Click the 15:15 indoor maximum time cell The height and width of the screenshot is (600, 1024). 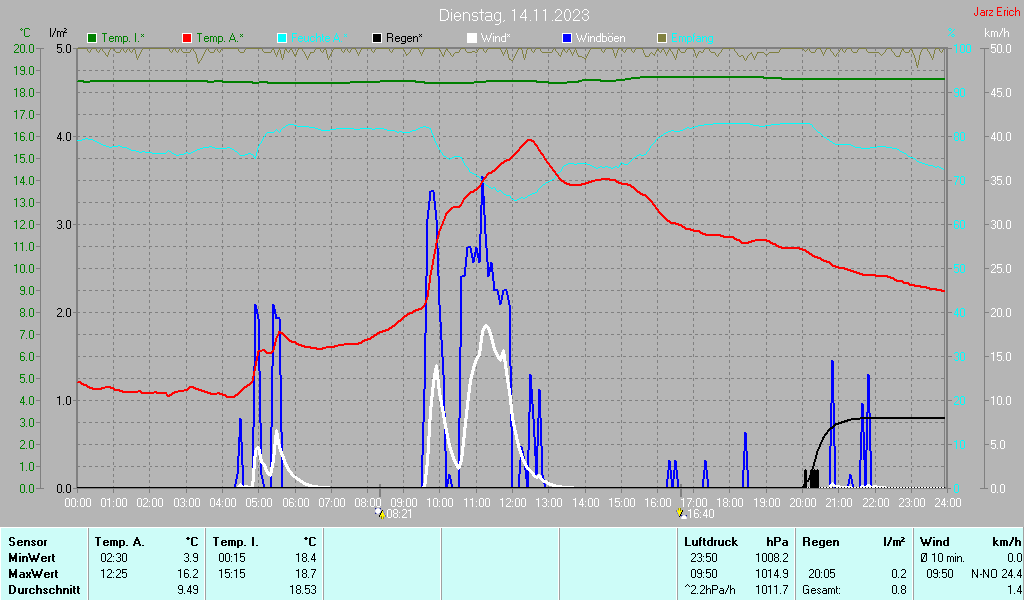coord(232,574)
